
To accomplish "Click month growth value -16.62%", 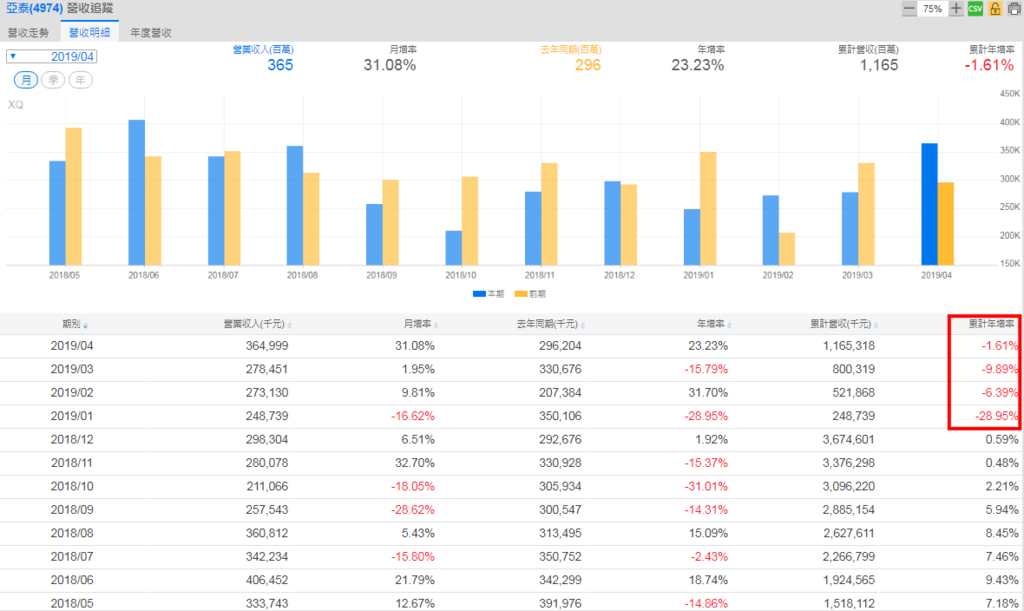I will pyautogui.click(x=413, y=416).
